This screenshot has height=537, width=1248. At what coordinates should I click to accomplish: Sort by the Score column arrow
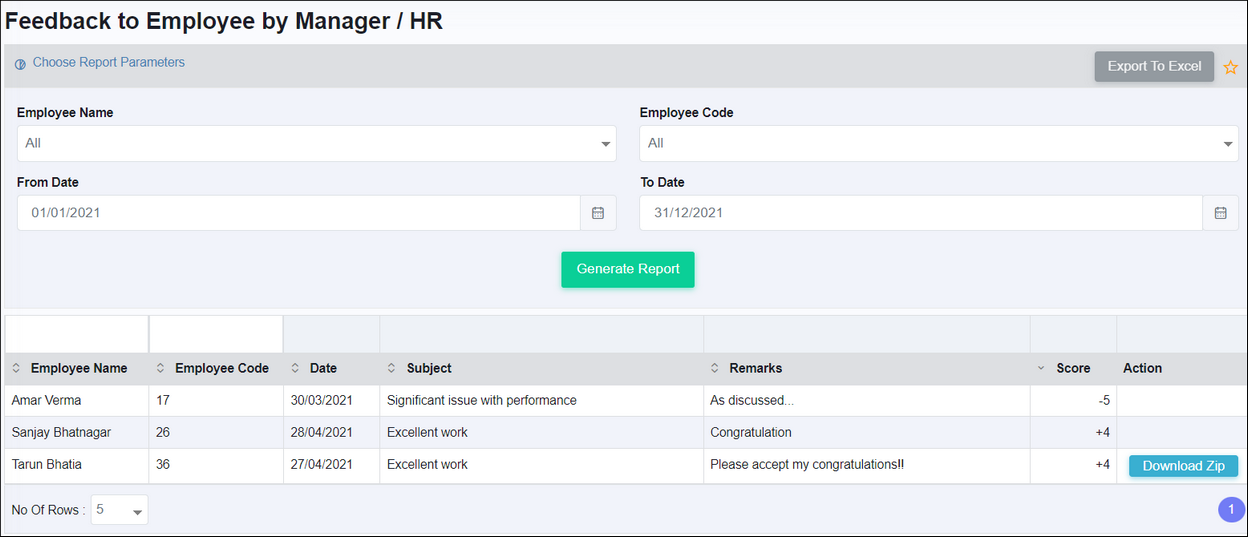click(1041, 369)
